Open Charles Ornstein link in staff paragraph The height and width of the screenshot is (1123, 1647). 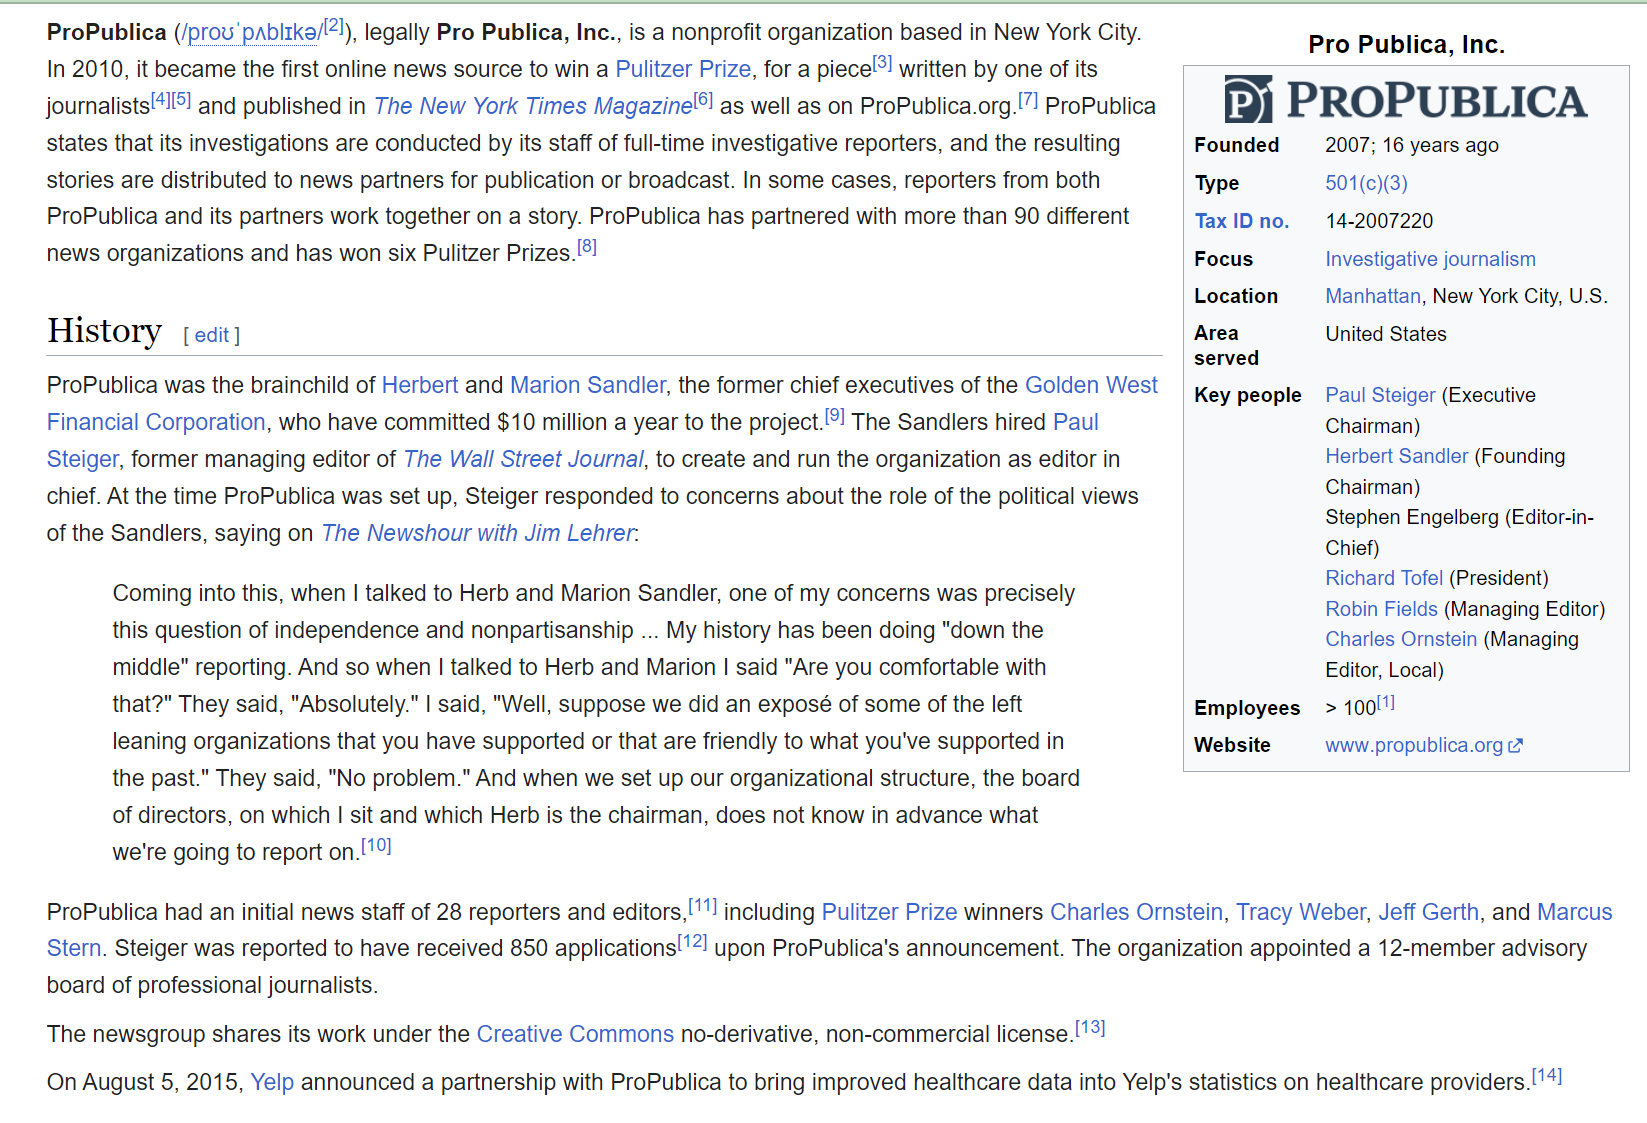click(1137, 912)
